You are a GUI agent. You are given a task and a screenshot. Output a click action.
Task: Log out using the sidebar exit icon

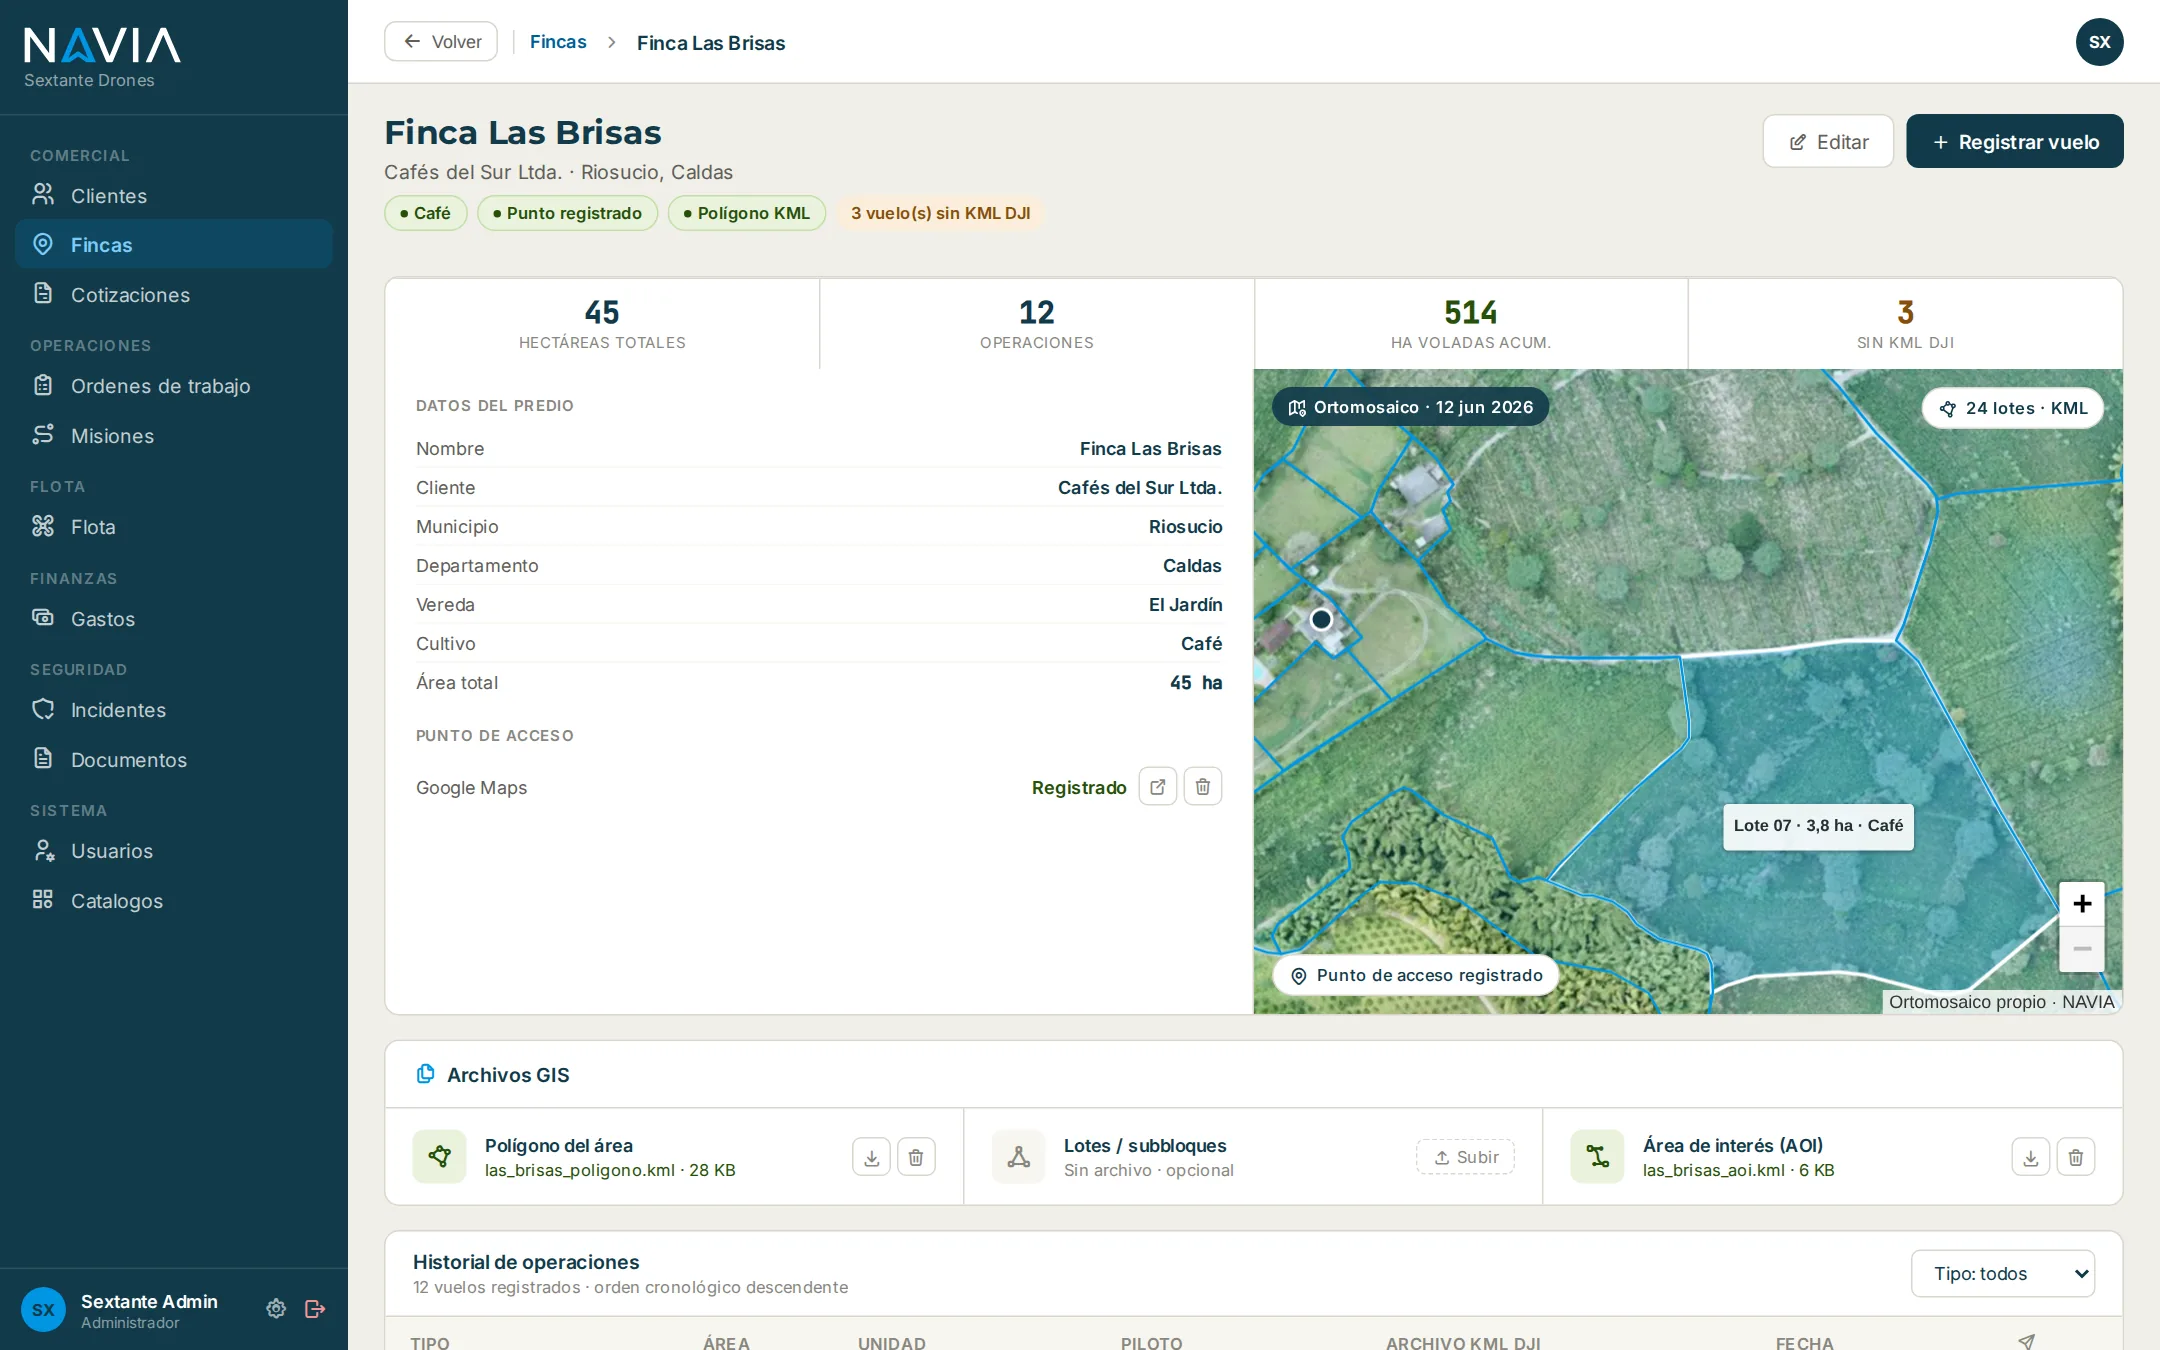(315, 1309)
